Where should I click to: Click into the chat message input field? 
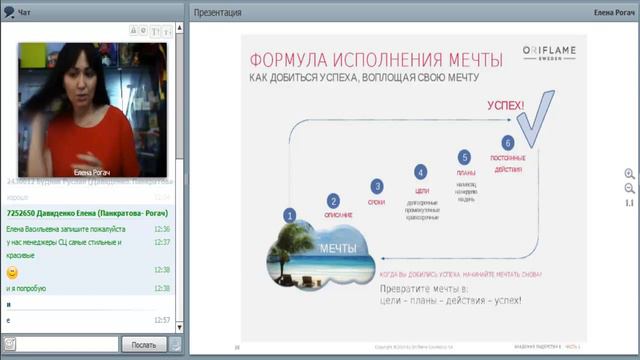[67, 344]
